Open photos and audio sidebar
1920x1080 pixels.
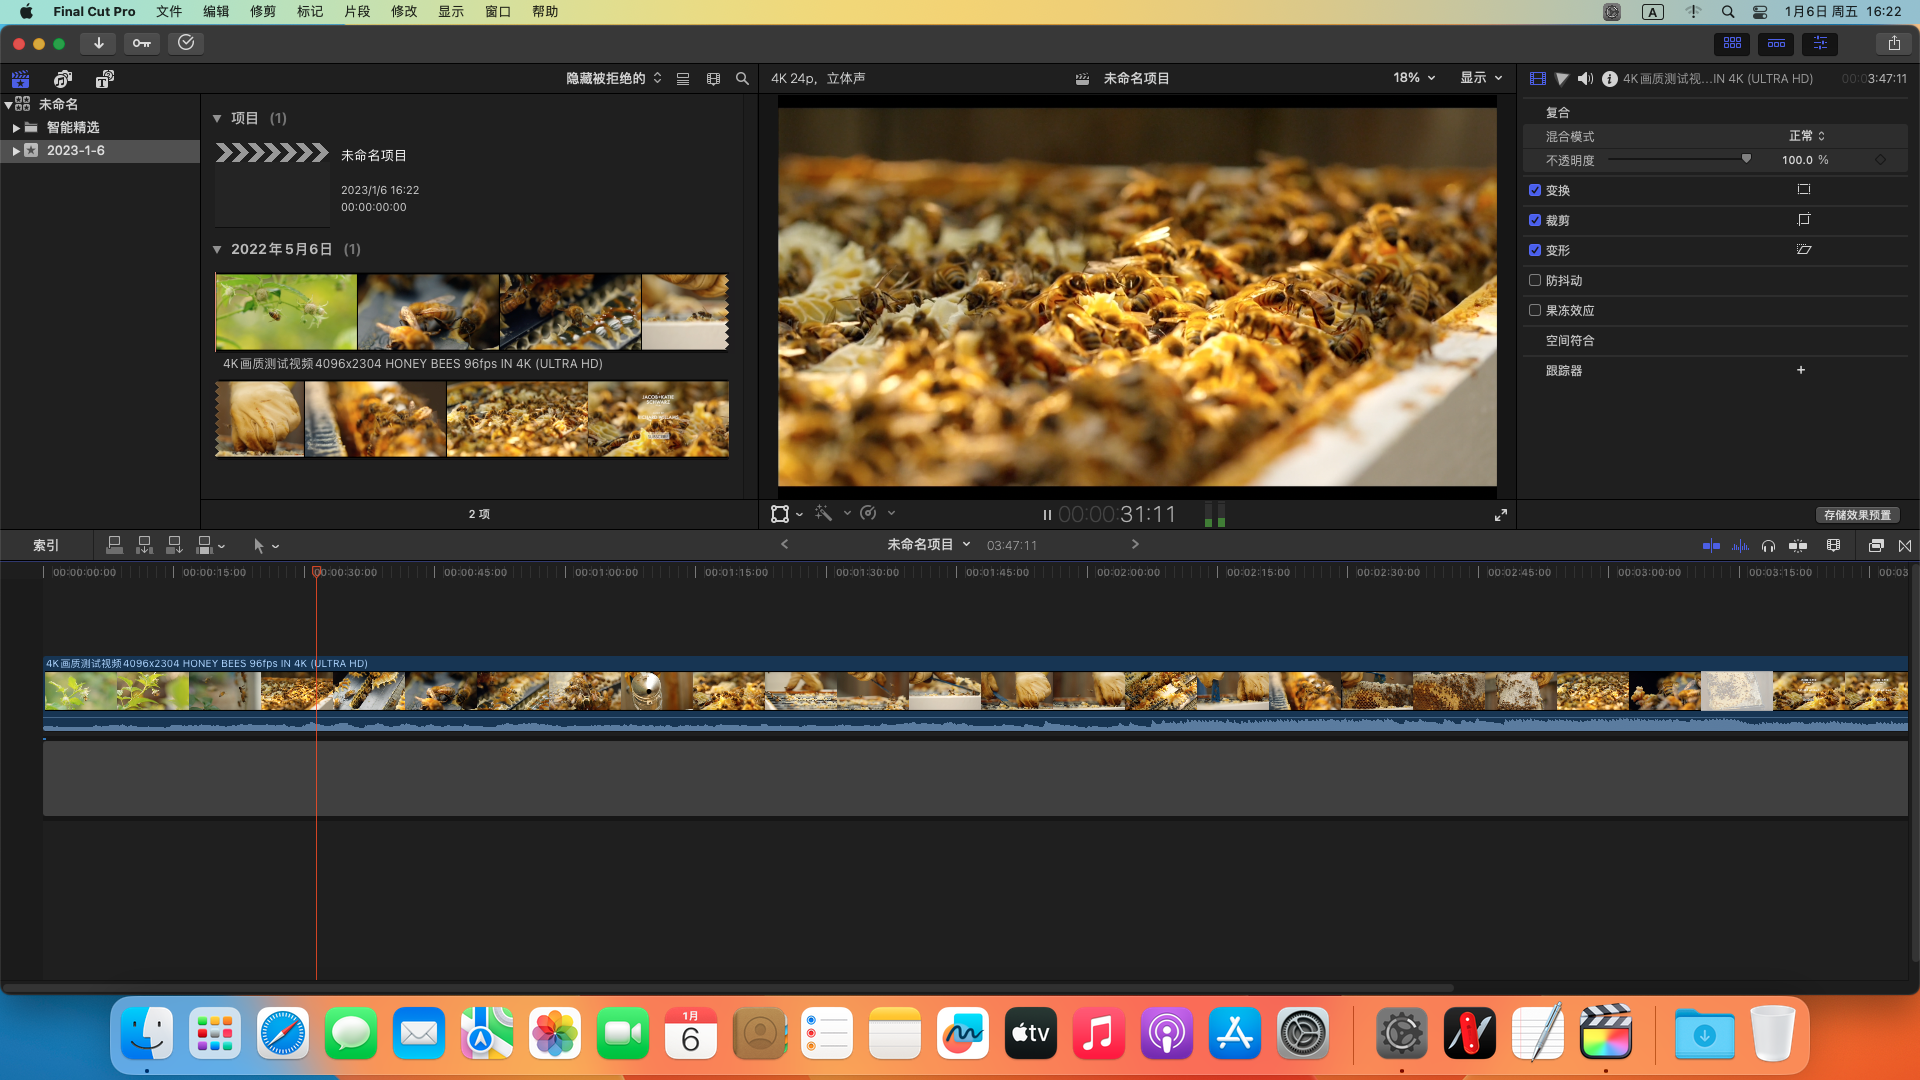[x=63, y=79]
